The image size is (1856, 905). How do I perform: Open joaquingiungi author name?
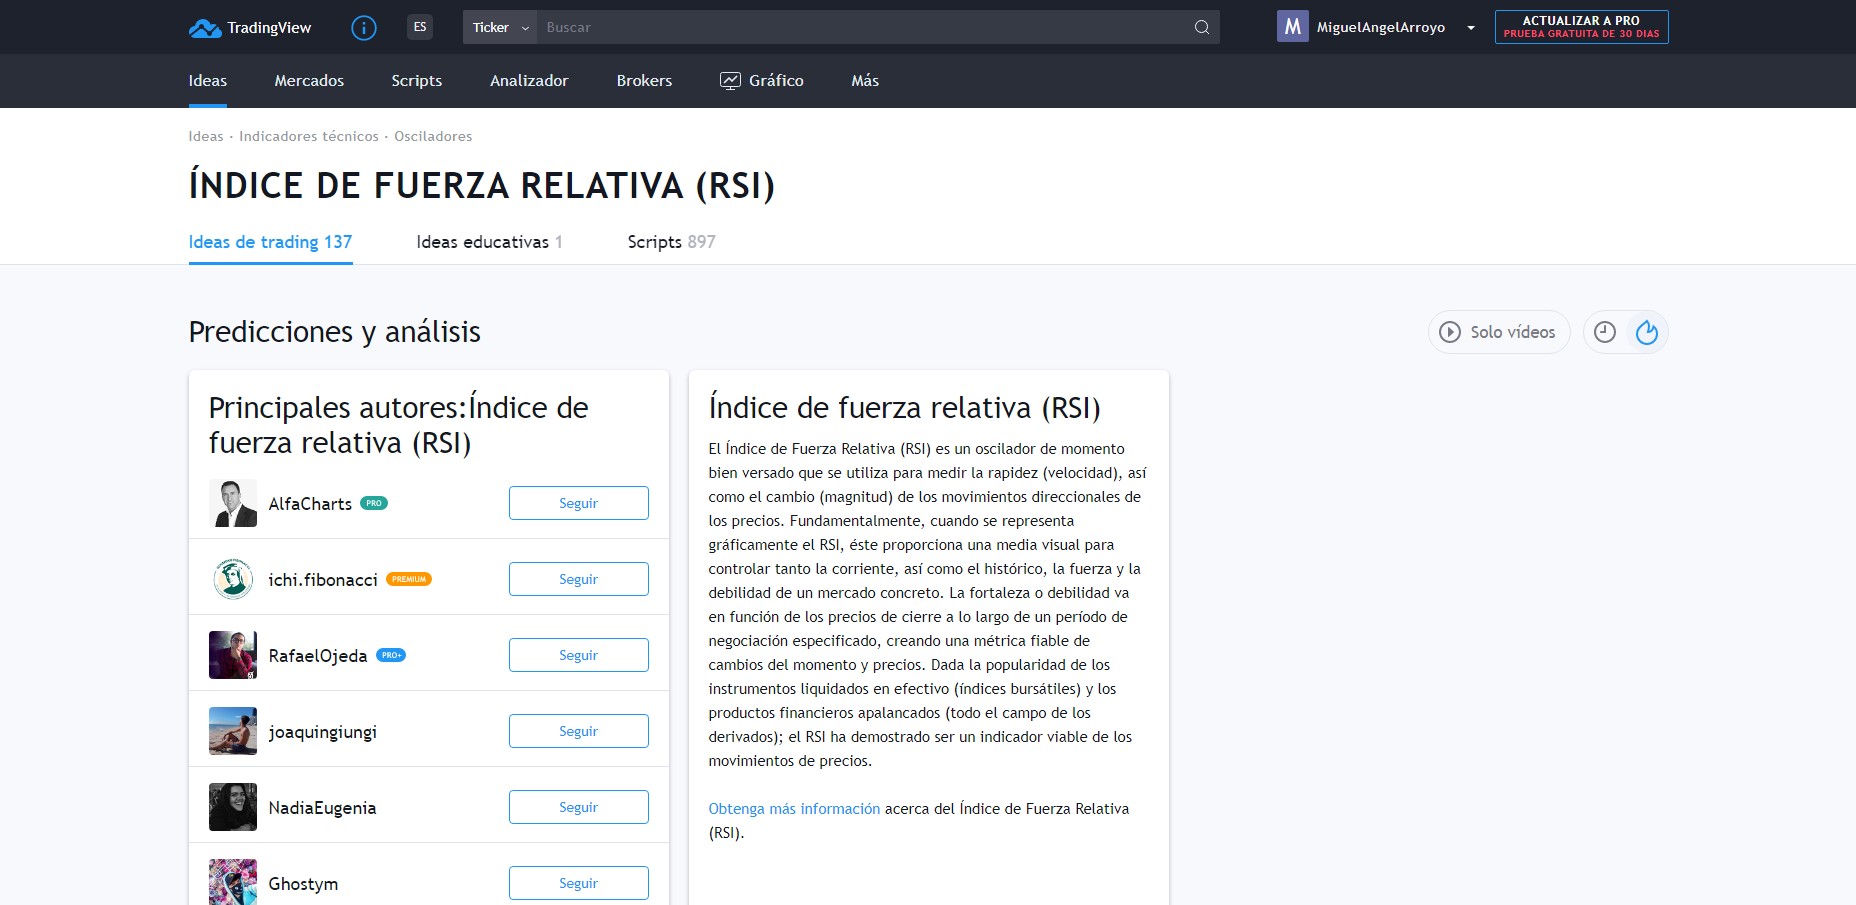click(x=323, y=732)
